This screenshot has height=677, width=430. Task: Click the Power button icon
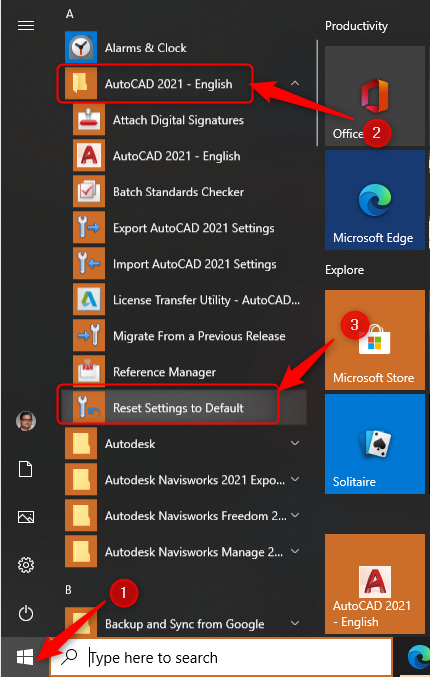click(x=25, y=613)
